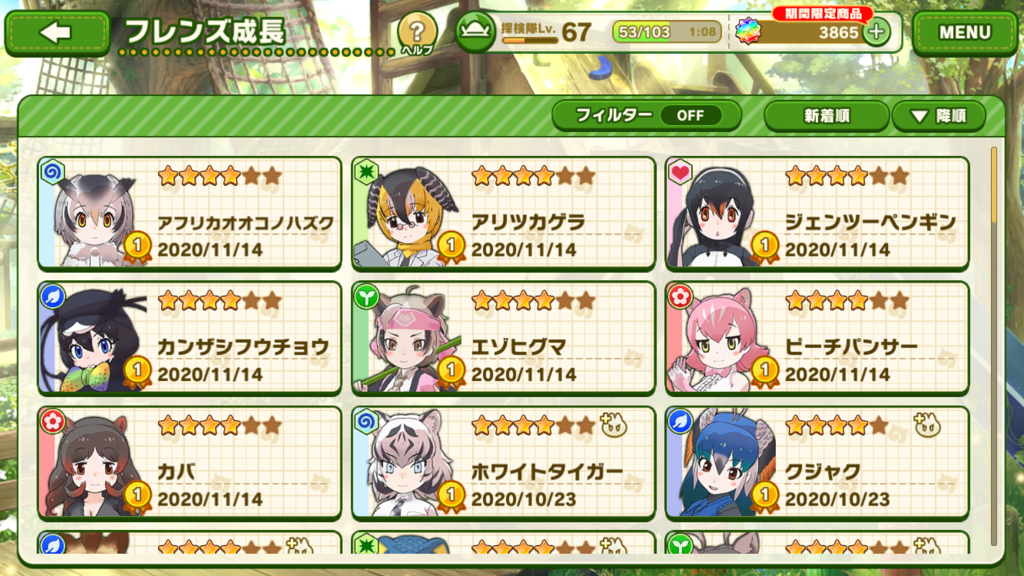Image resolution: width=1024 pixels, height=576 pixels.
Task: Tap the green plus to add gems
Action: [876, 31]
